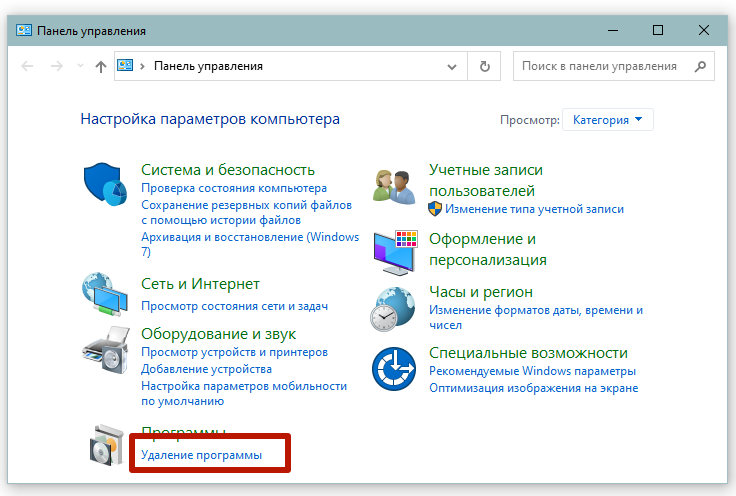
Task: Expand the address bar history dropdown
Action: coord(452,67)
